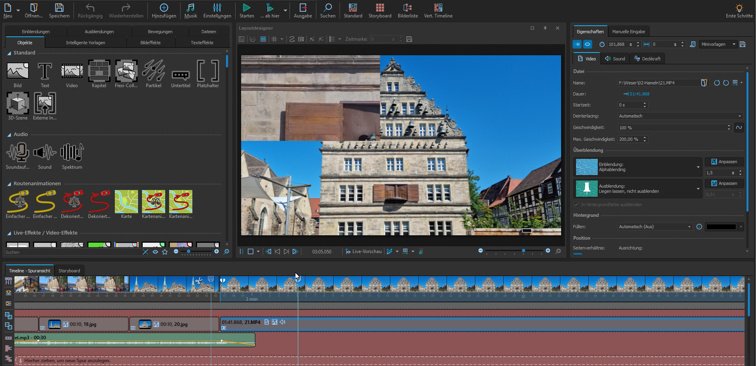This screenshot has height=366, width=756.
Task: Start playback with the Starten icon
Action: [246, 8]
